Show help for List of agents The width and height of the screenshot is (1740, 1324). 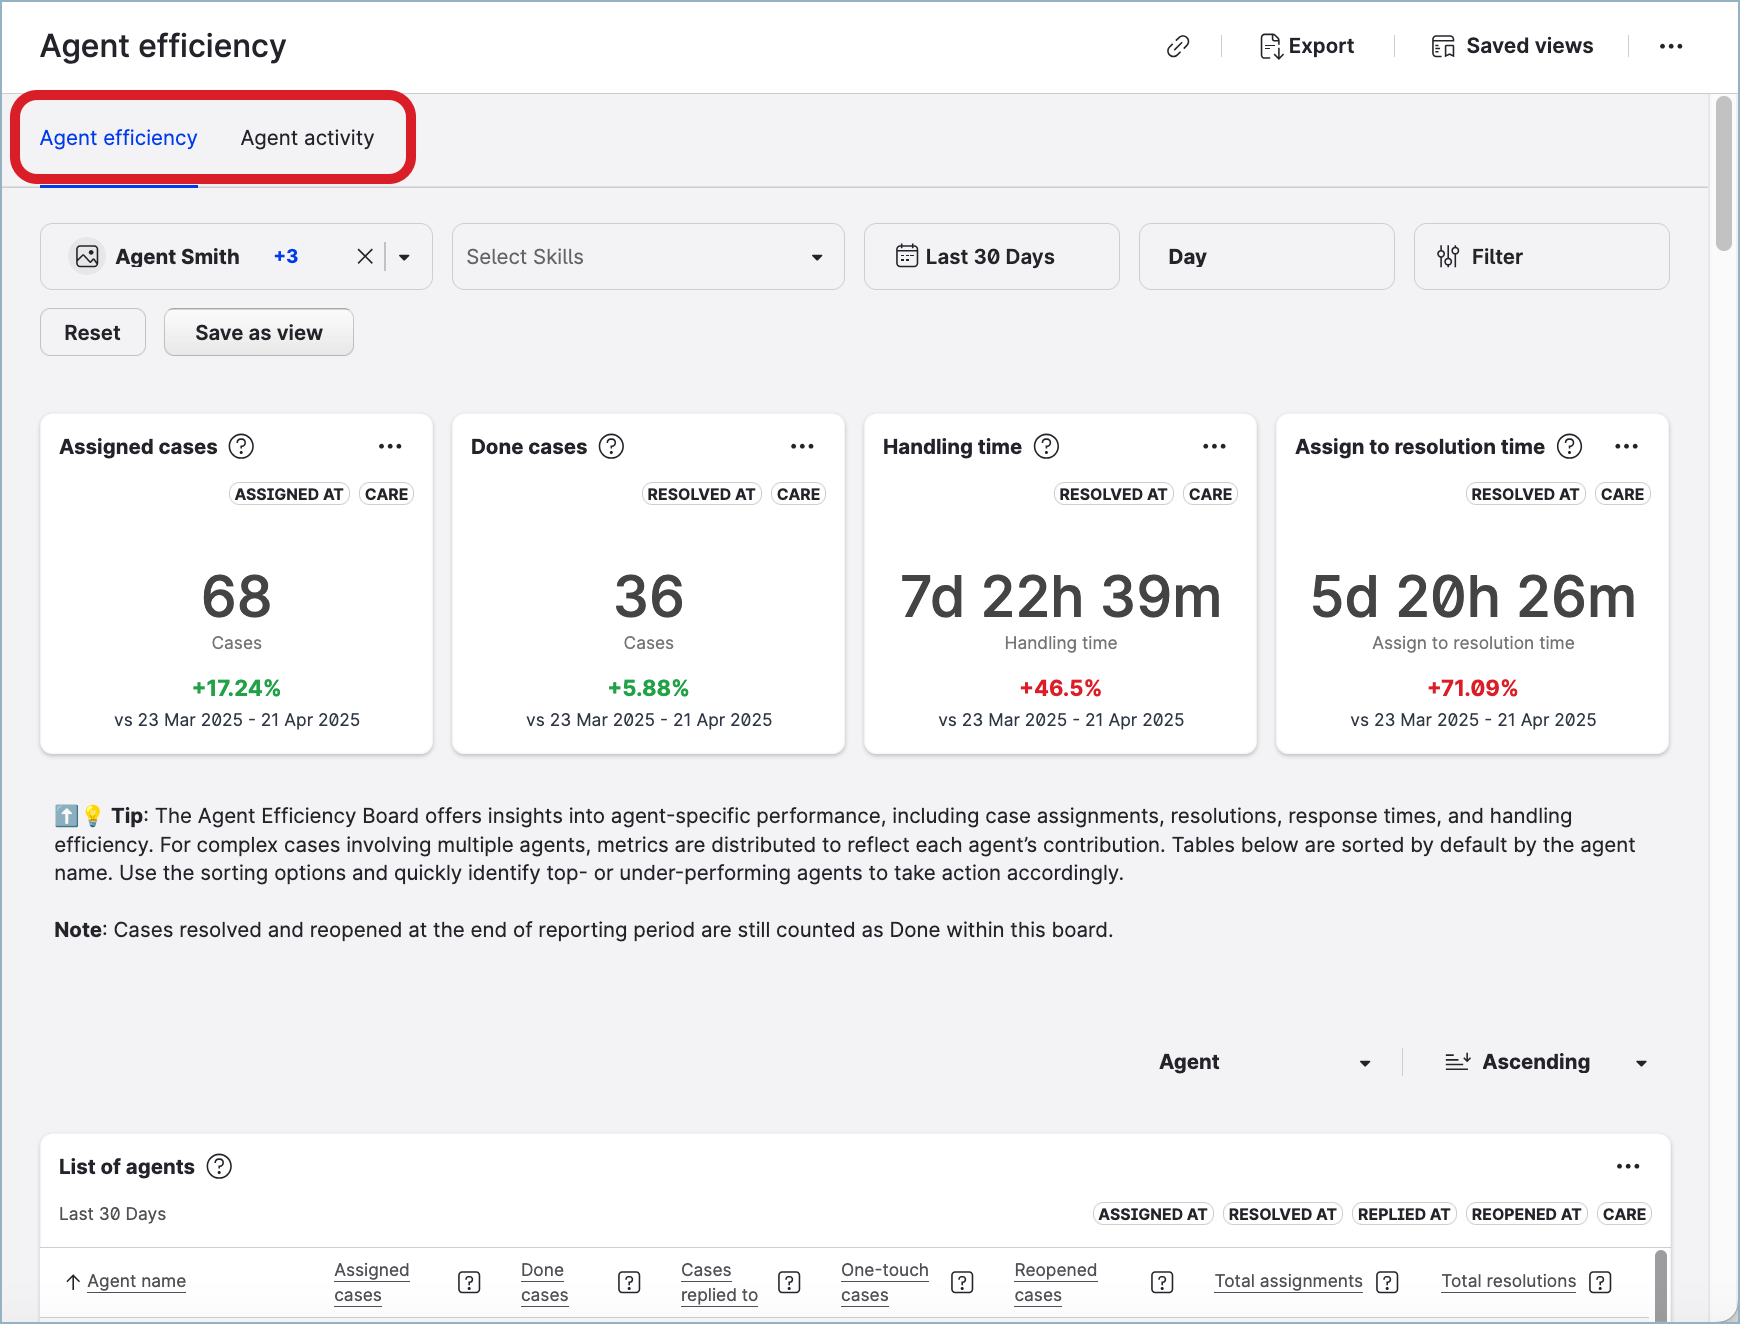tap(219, 1166)
